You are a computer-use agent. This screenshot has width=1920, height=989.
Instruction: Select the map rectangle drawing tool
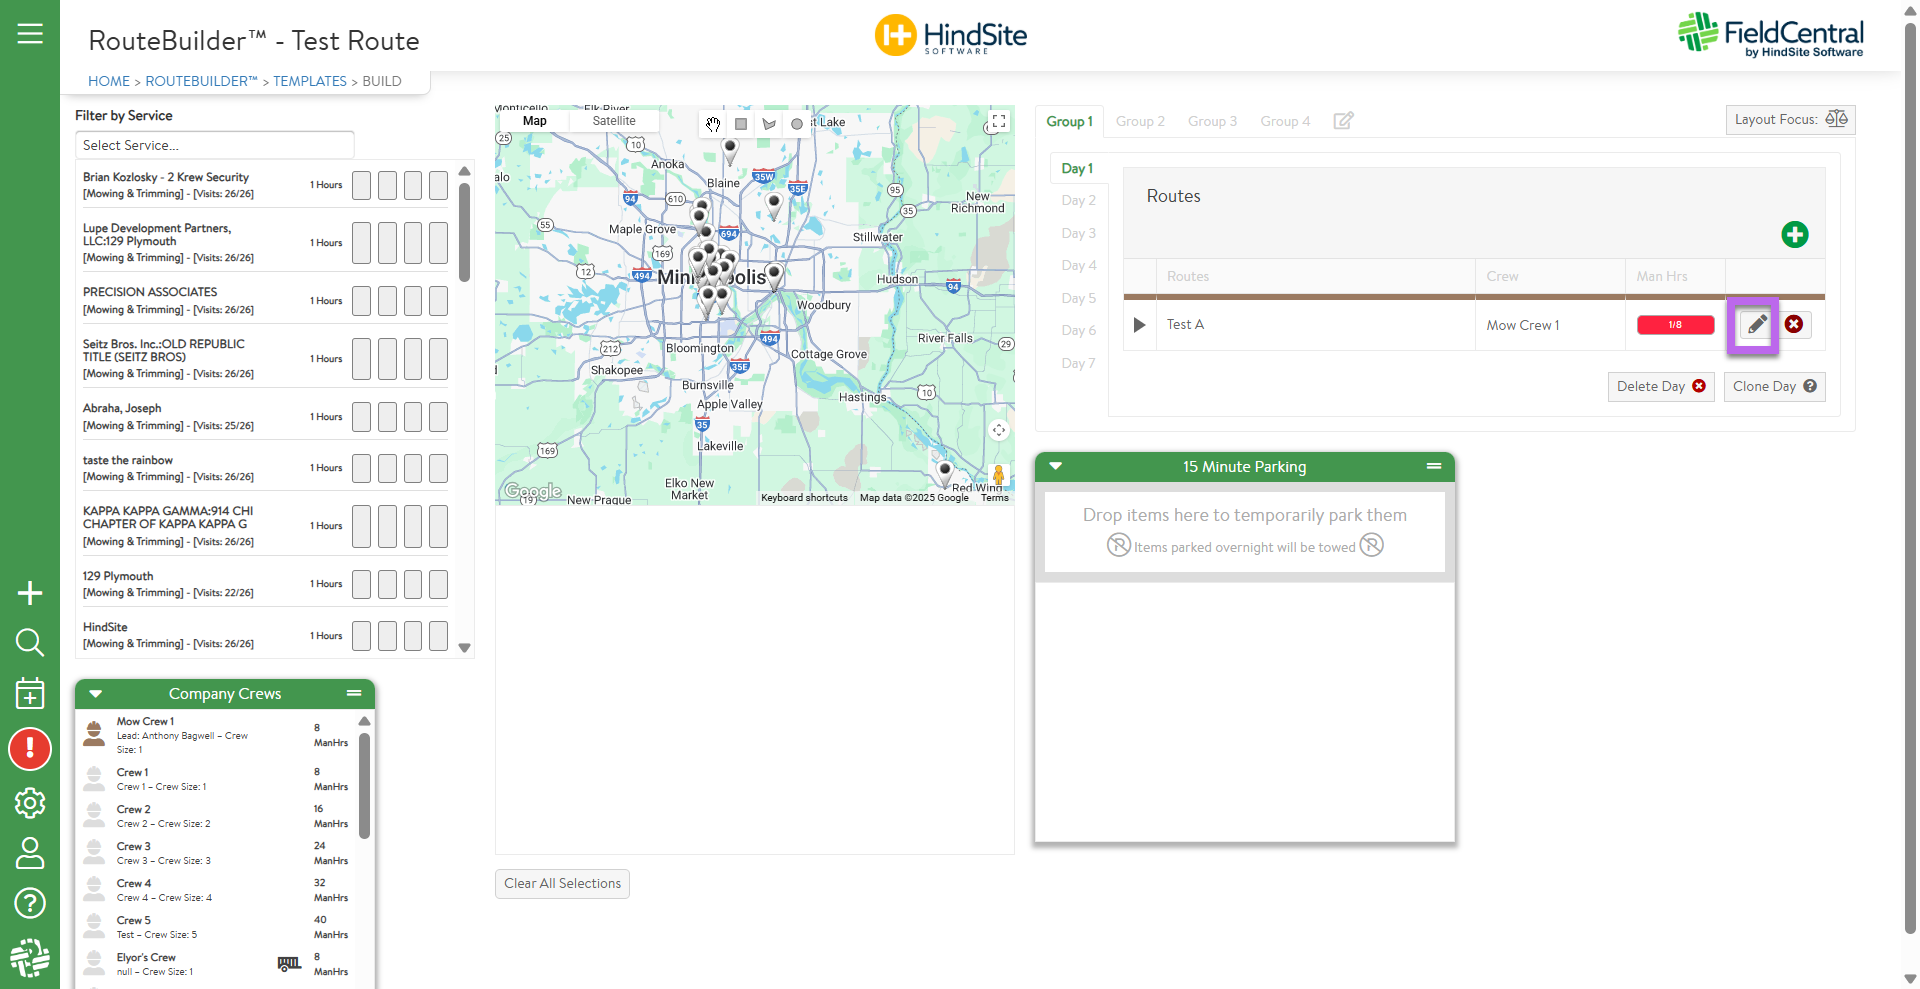[741, 124]
